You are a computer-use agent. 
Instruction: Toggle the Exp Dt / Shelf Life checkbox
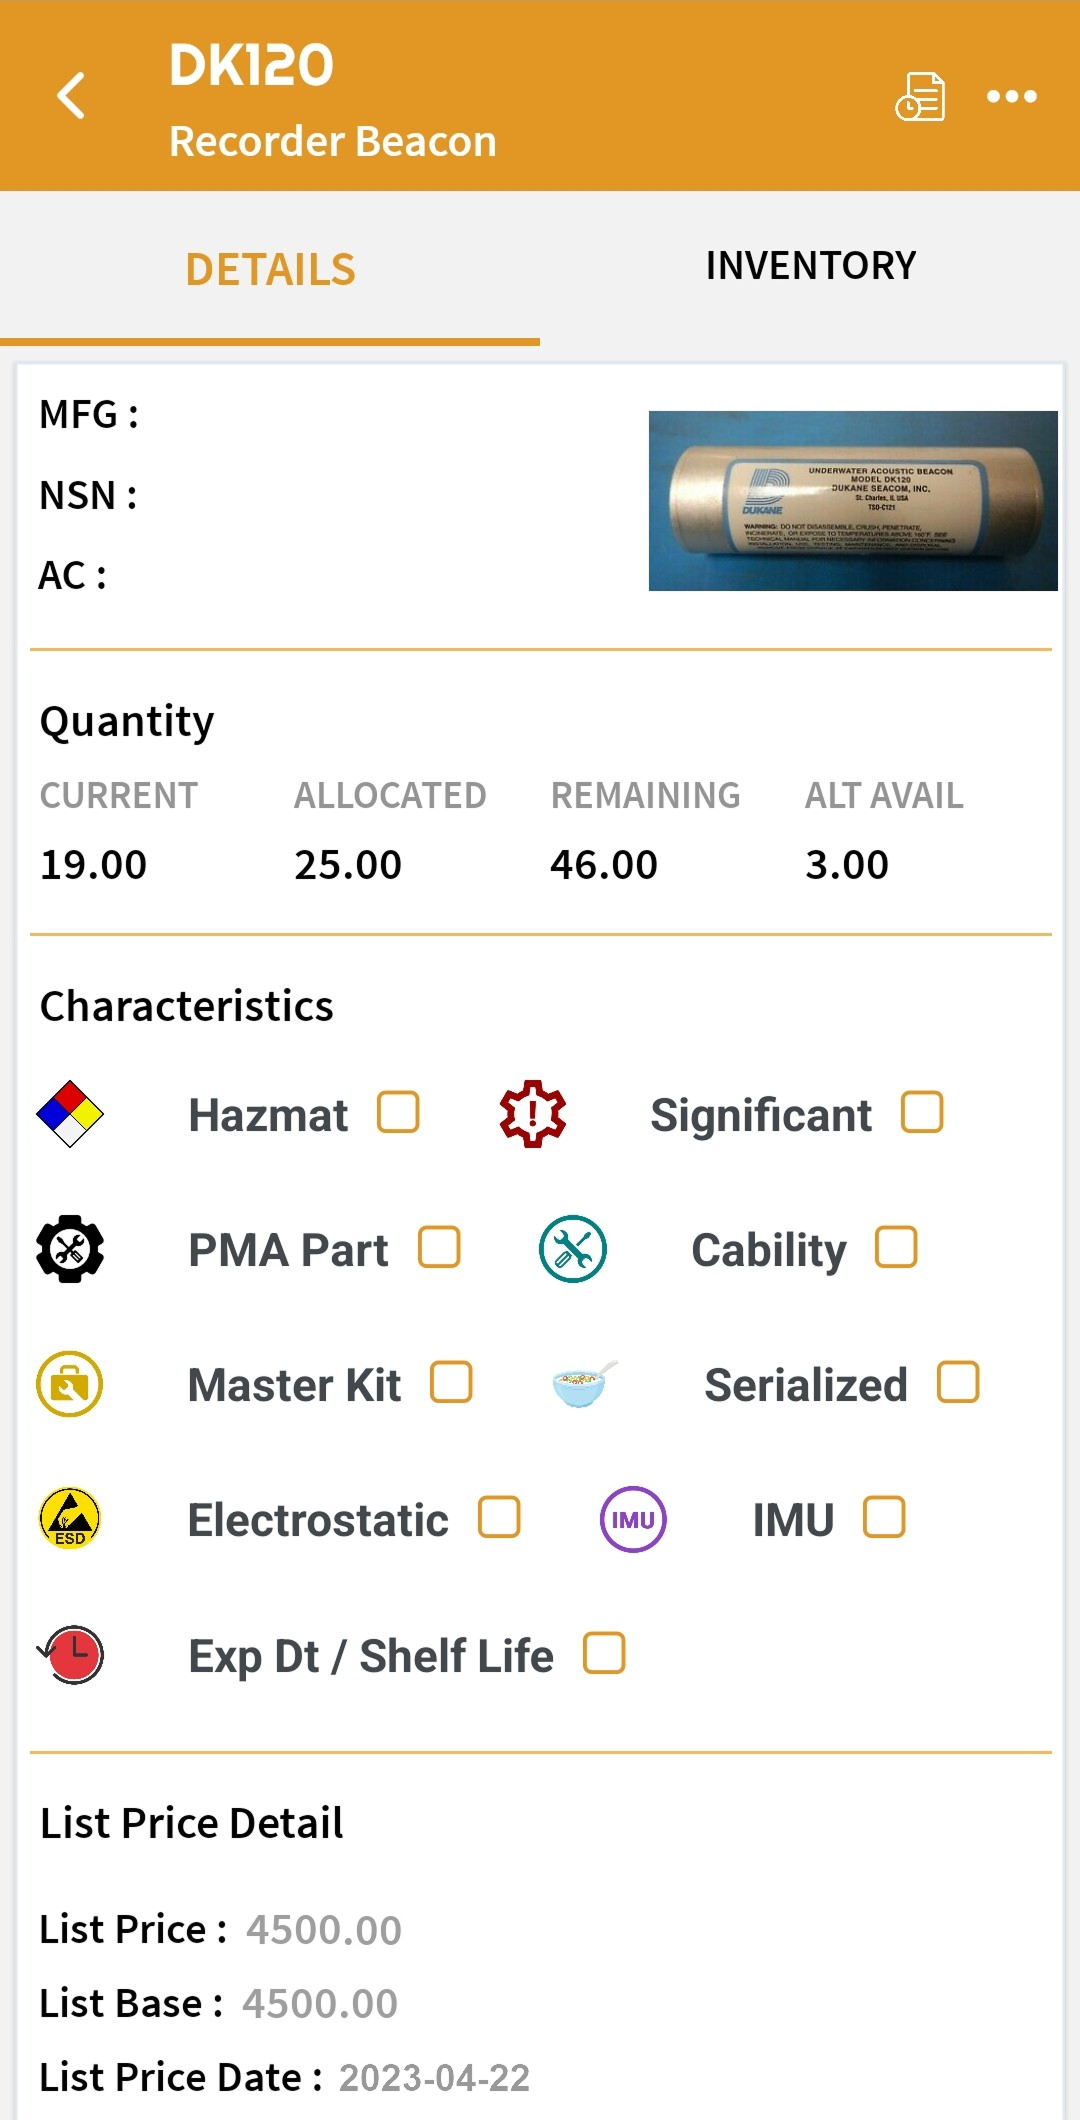pos(605,1653)
